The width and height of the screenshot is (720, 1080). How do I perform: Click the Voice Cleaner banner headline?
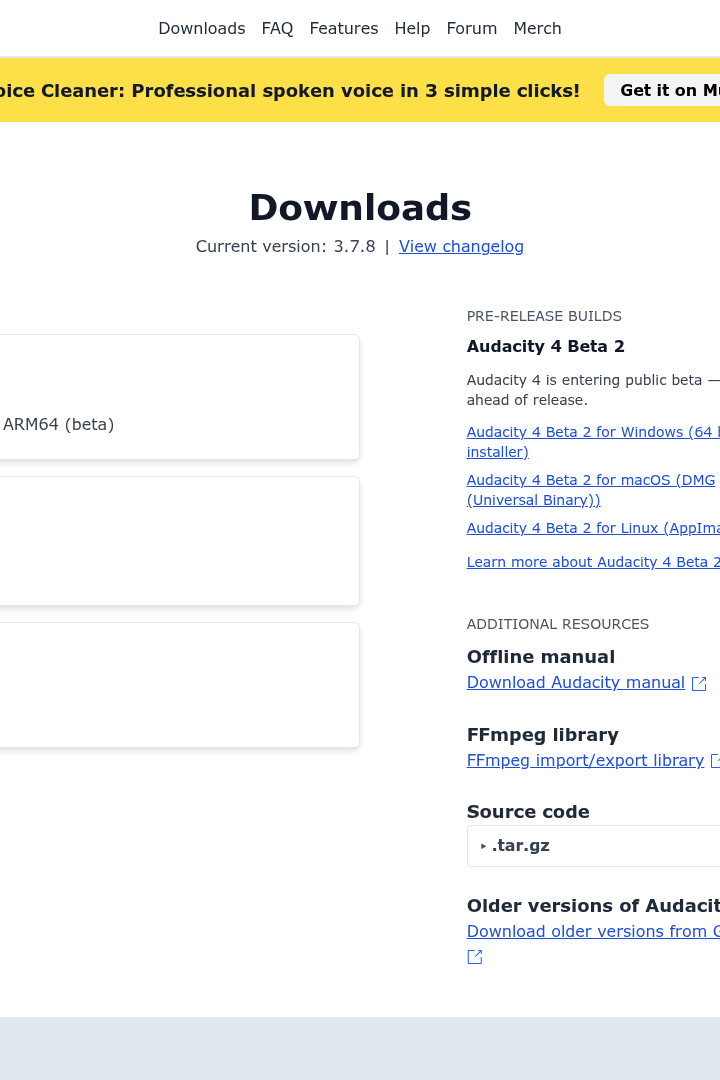pyautogui.click(x=289, y=91)
